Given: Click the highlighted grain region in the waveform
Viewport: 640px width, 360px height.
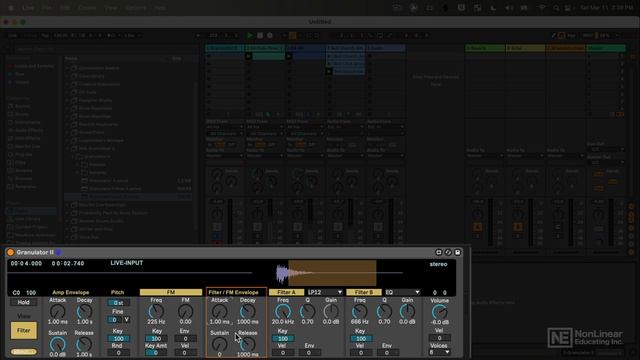Looking at the screenshot, I should [332, 273].
